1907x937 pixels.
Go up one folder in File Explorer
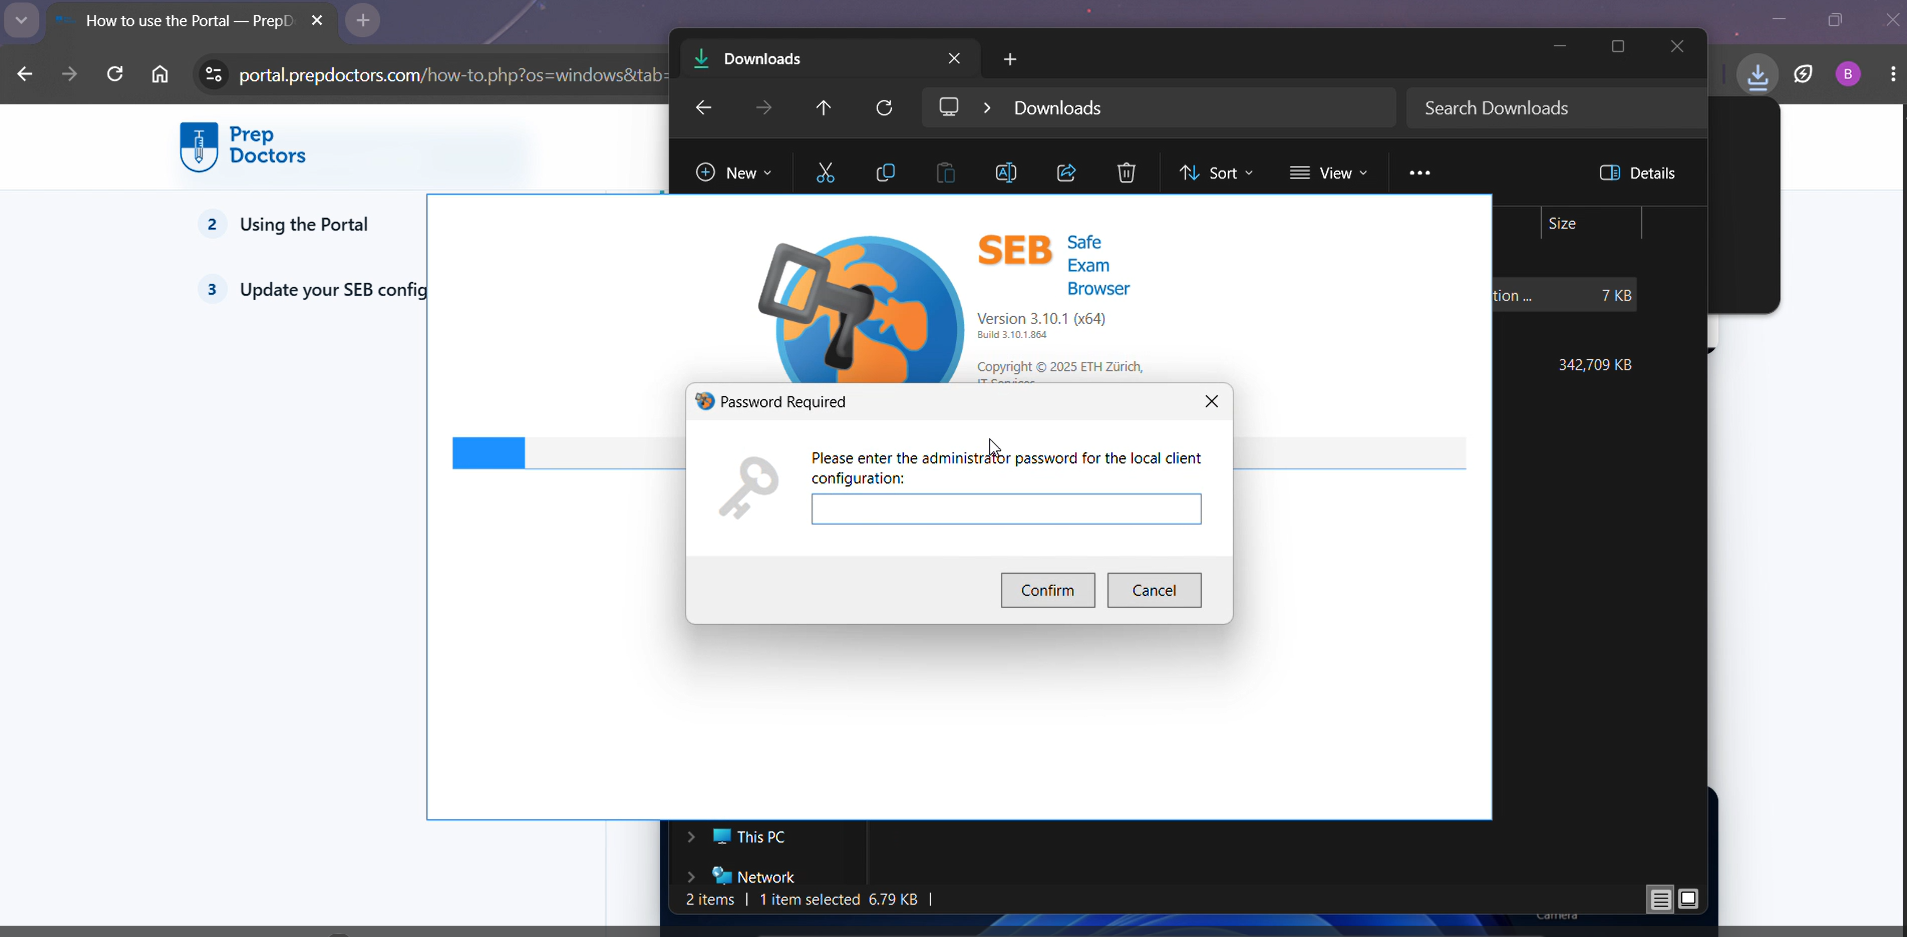824,108
